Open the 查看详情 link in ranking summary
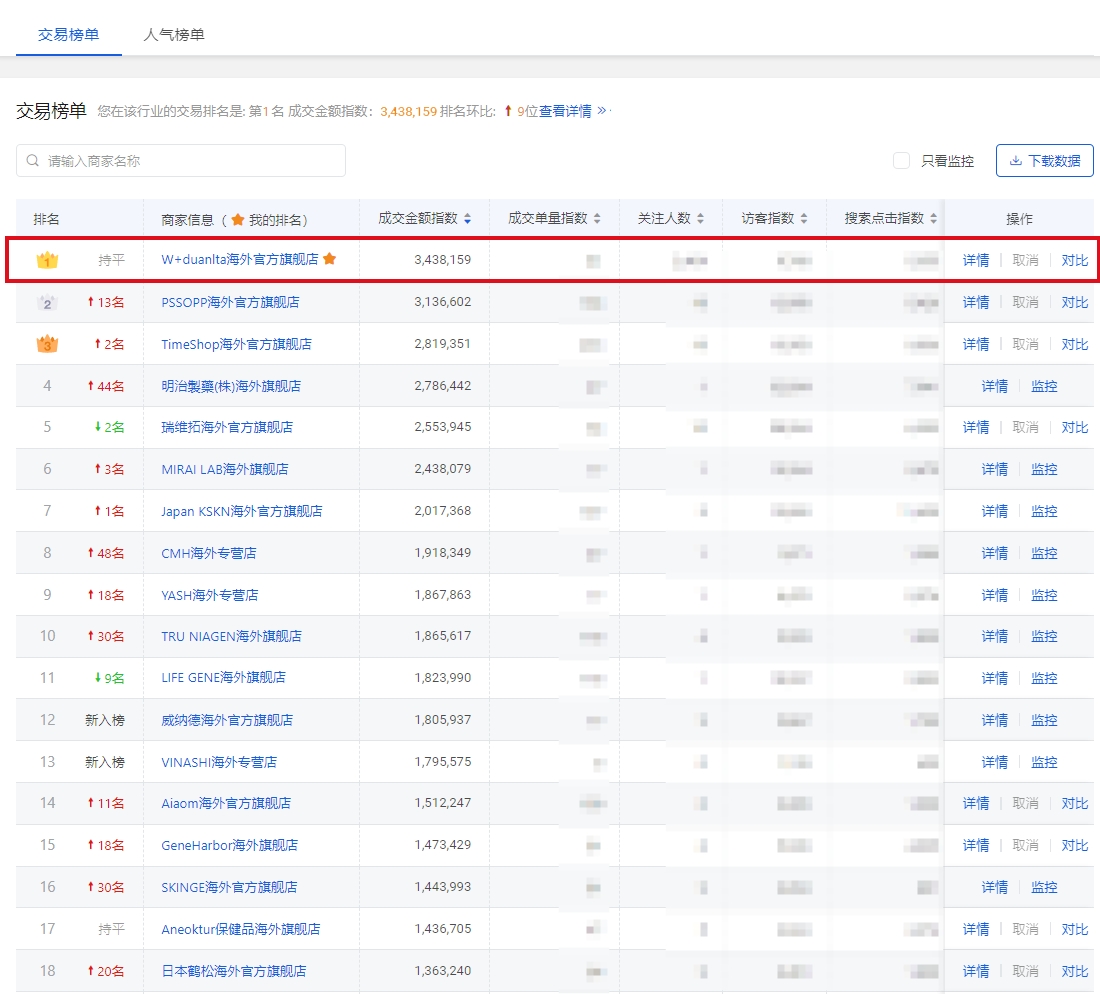Viewport: 1100px width, 994px height. coord(565,111)
